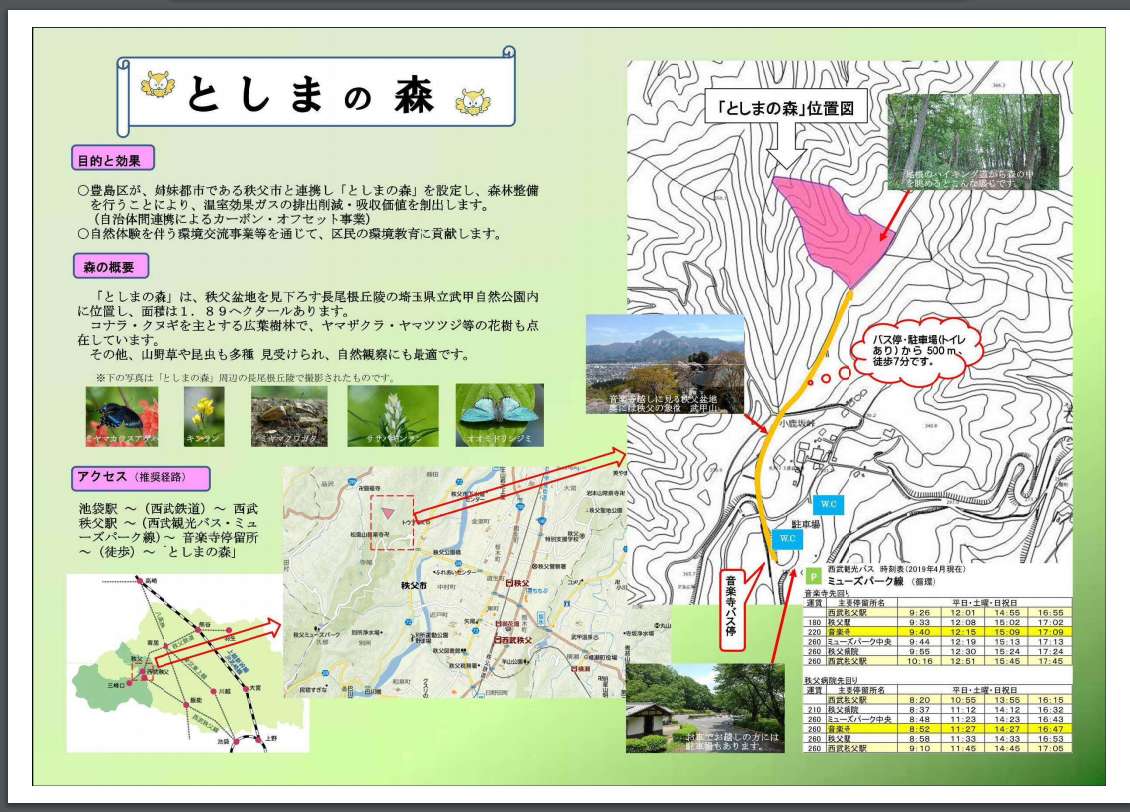Click the 17:05 time cell in the timetable
The width and height of the screenshot is (1130, 812).
coord(1051,749)
